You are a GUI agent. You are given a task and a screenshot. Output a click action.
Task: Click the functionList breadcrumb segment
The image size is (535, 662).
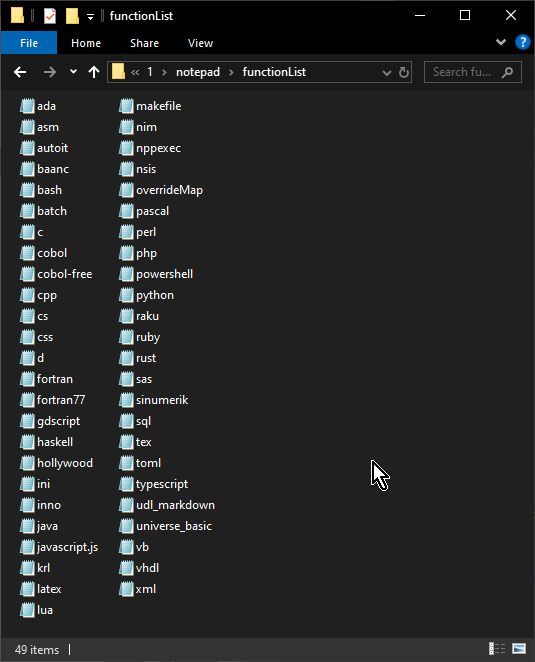[274, 72]
